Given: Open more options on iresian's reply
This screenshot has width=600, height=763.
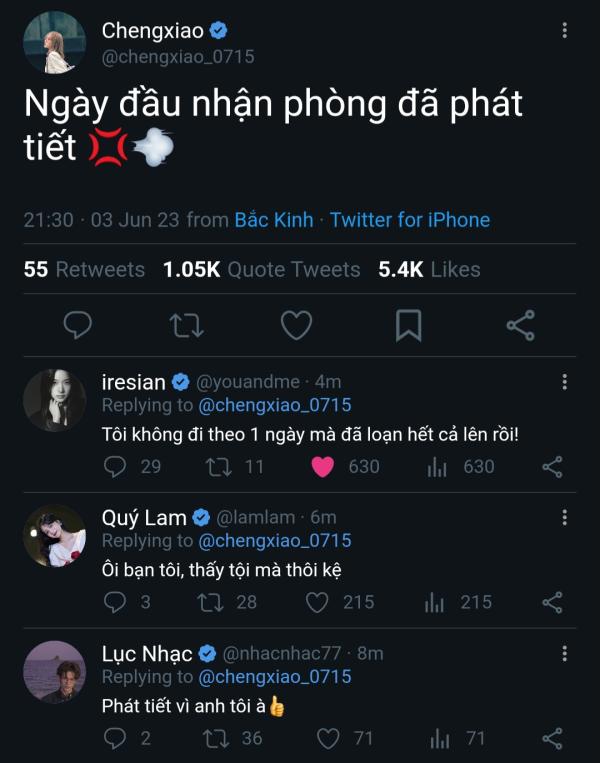Looking at the screenshot, I should 565,381.
